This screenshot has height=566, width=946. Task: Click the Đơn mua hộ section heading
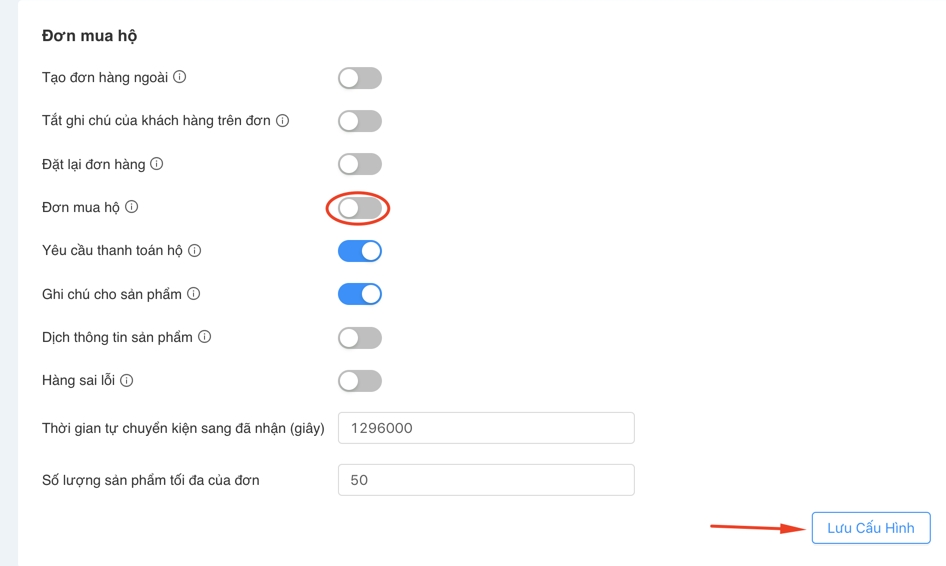click(89, 36)
